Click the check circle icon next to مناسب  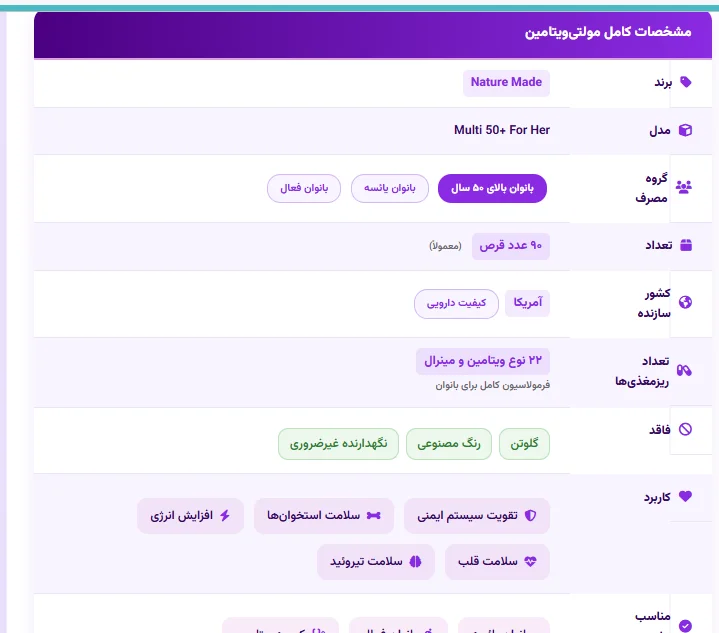click(x=686, y=626)
